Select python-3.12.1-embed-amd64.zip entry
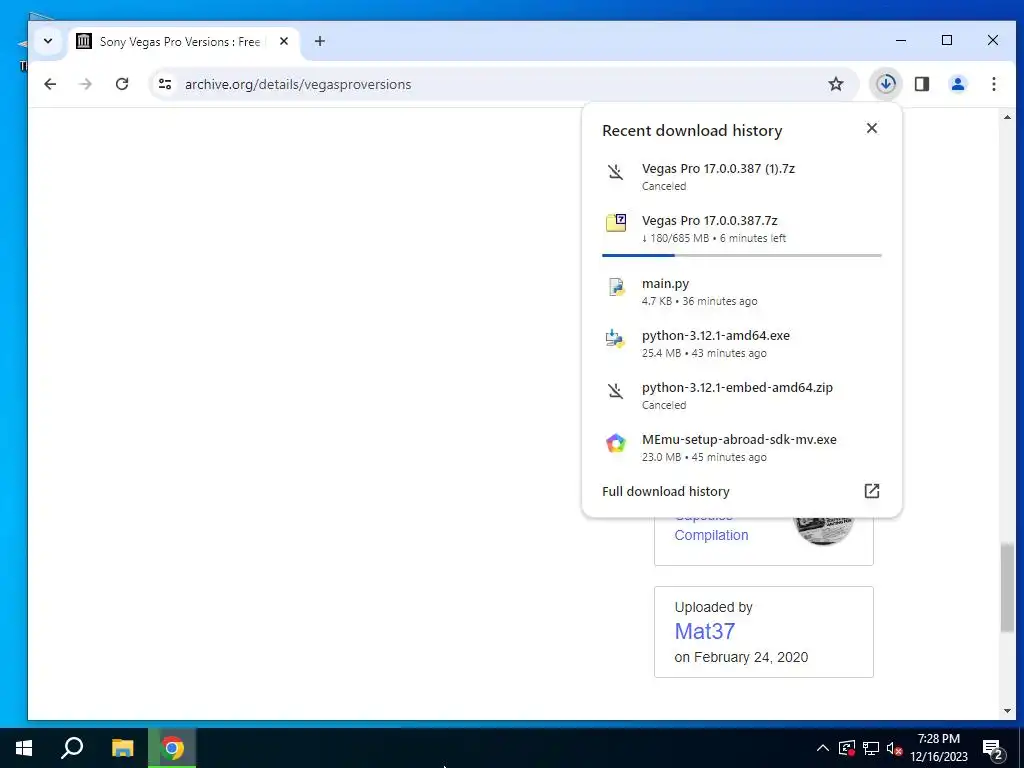 (742, 396)
